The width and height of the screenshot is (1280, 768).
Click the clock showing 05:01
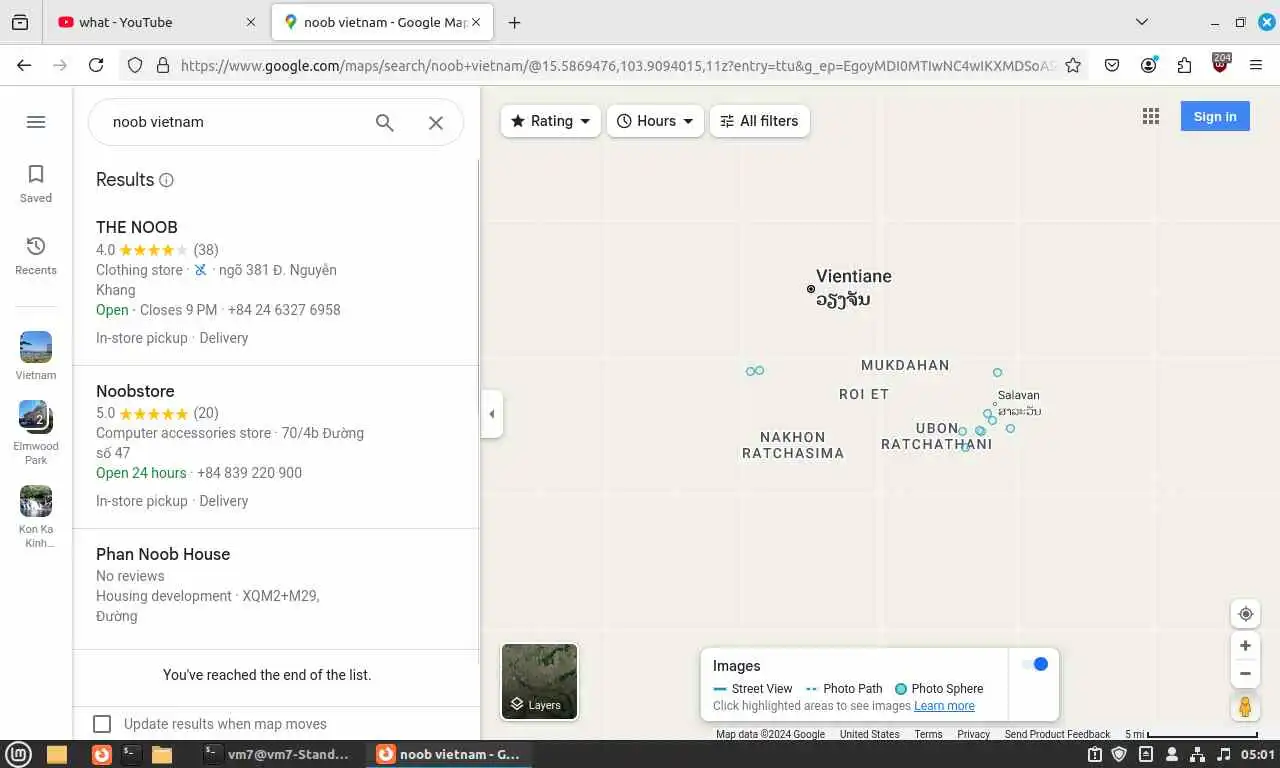(1257, 754)
